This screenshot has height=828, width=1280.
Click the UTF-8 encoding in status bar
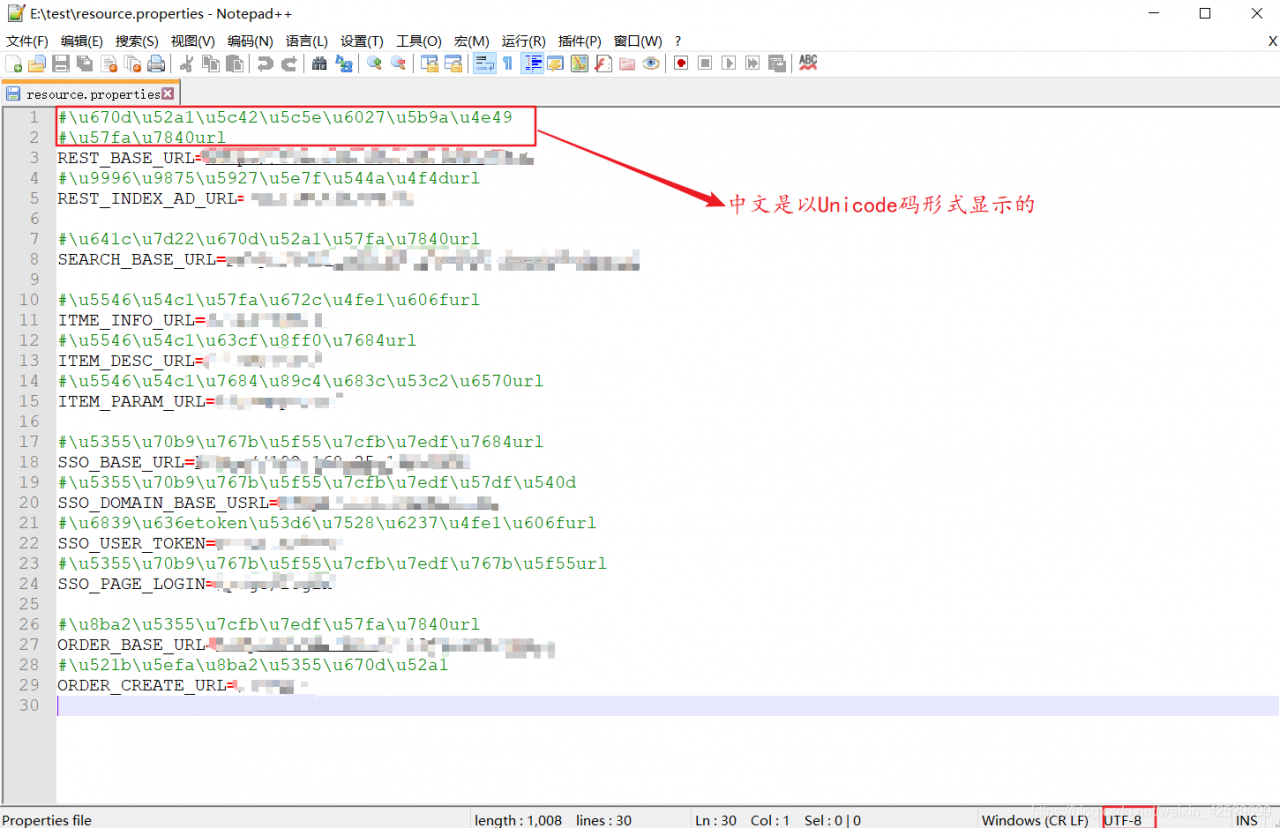click(x=1123, y=820)
